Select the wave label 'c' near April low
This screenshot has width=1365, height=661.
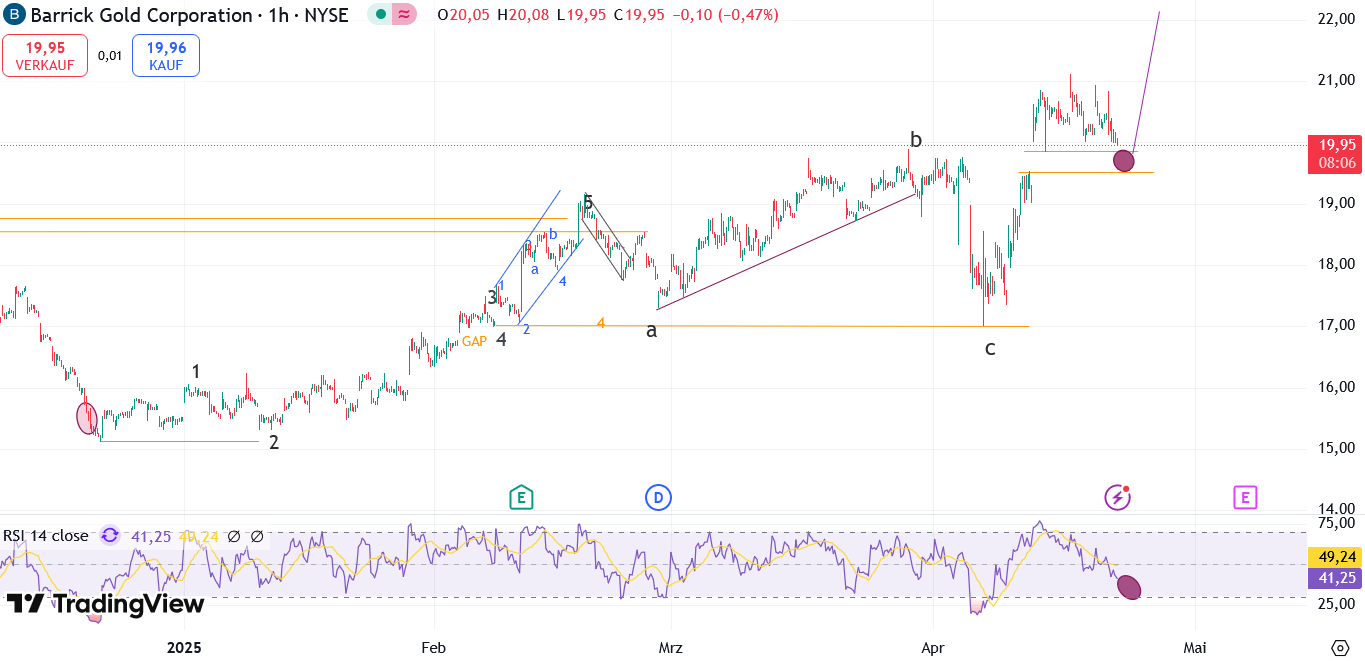[x=990, y=348]
